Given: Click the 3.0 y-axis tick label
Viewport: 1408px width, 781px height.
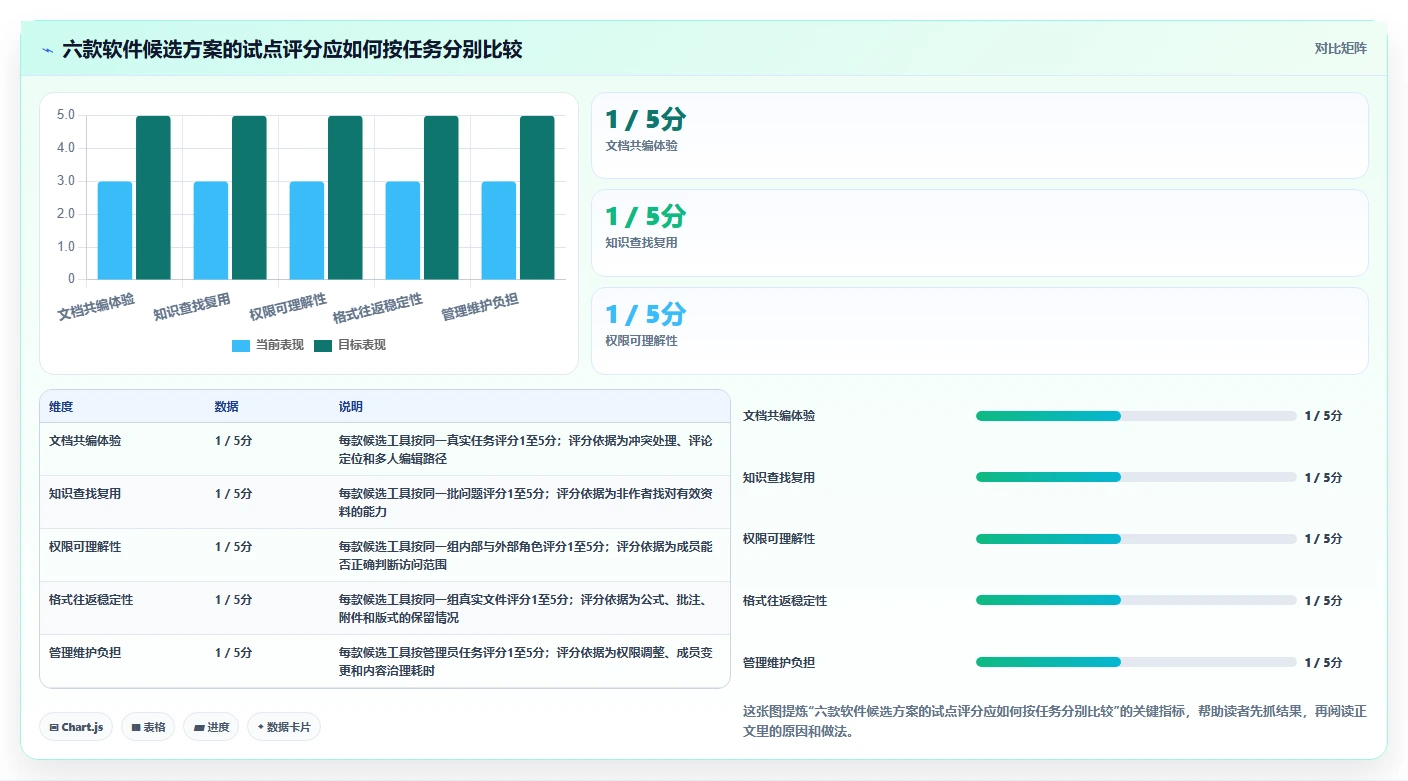Looking at the screenshot, I should pyautogui.click(x=65, y=181).
